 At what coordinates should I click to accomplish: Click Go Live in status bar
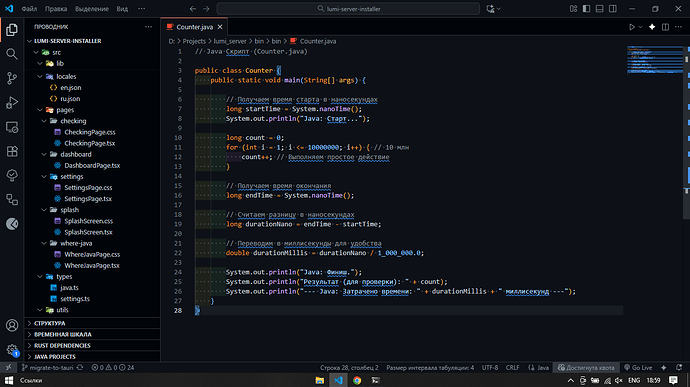pyautogui.click(x=638, y=367)
